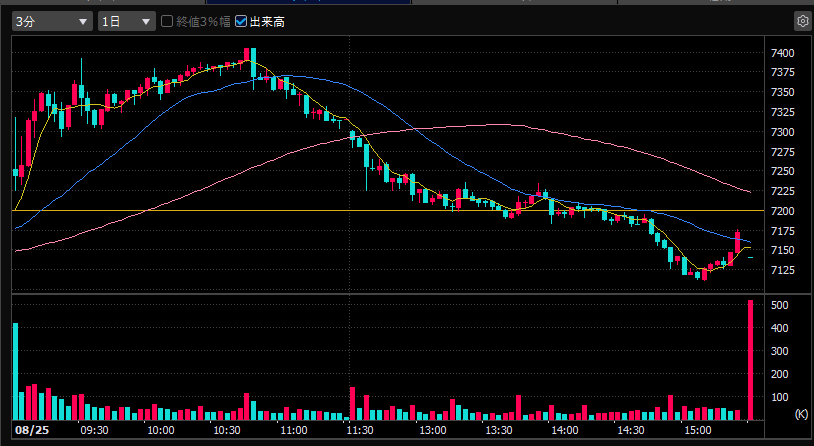Click the last red candlestick near 7175
The height and width of the screenshot is (446, 814).
737,241
